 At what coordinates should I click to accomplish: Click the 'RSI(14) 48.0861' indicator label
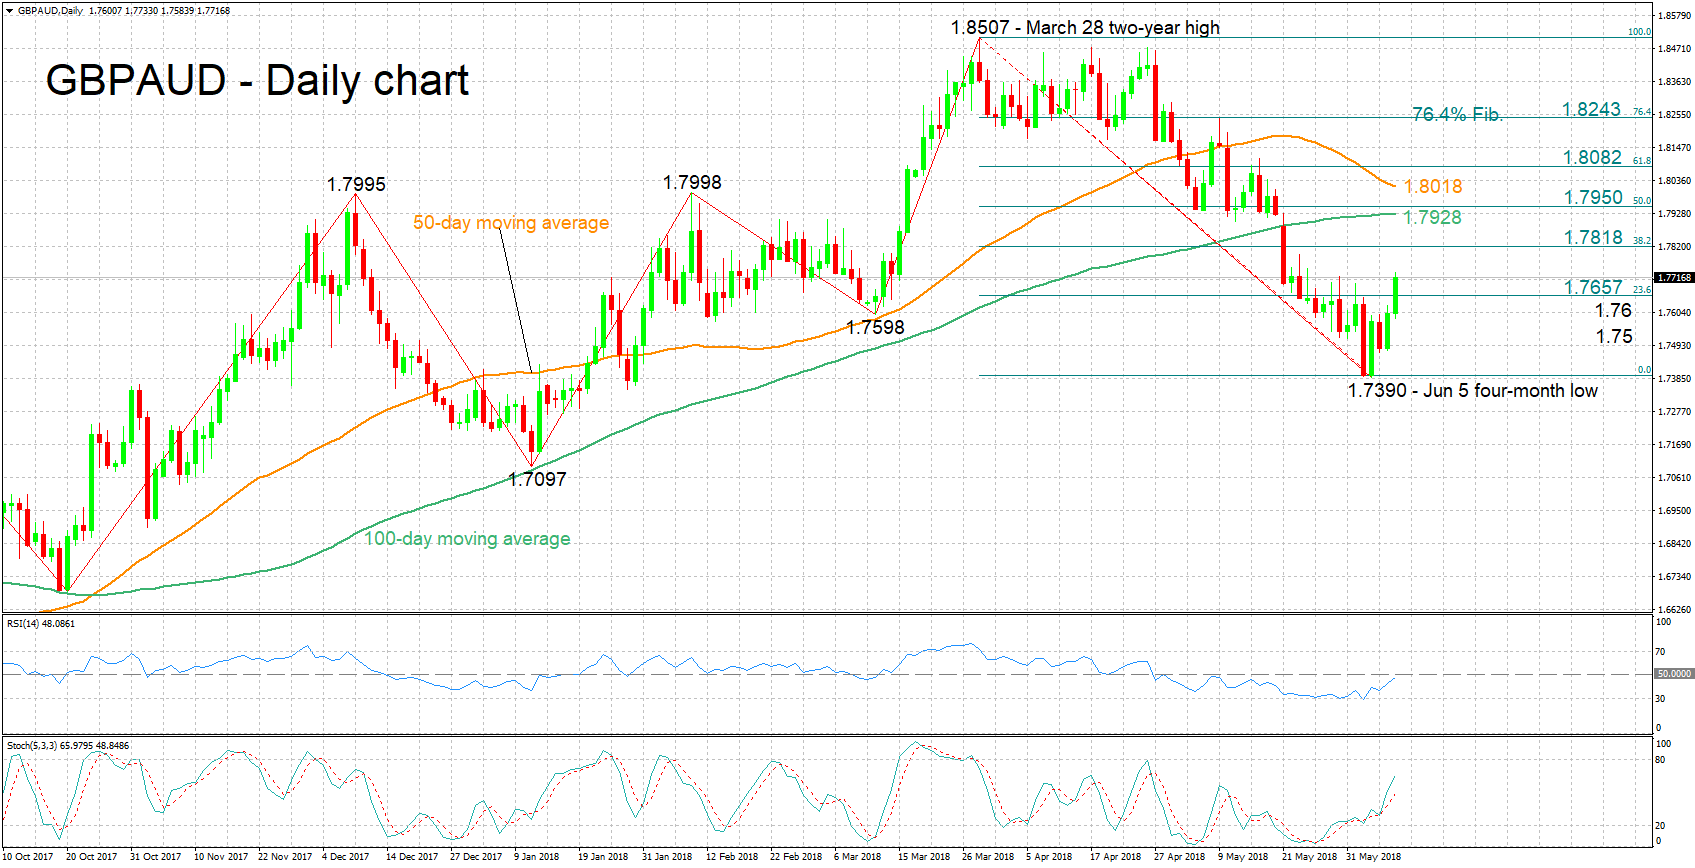click(41, 623)
